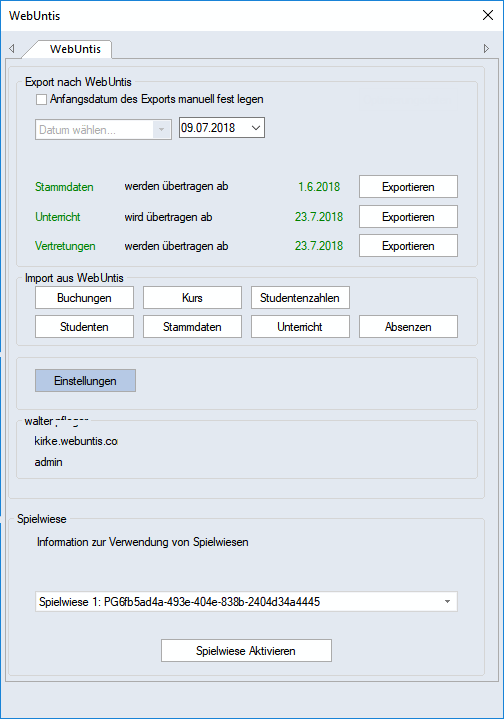Import Buchungen from WebUntis

84,298
